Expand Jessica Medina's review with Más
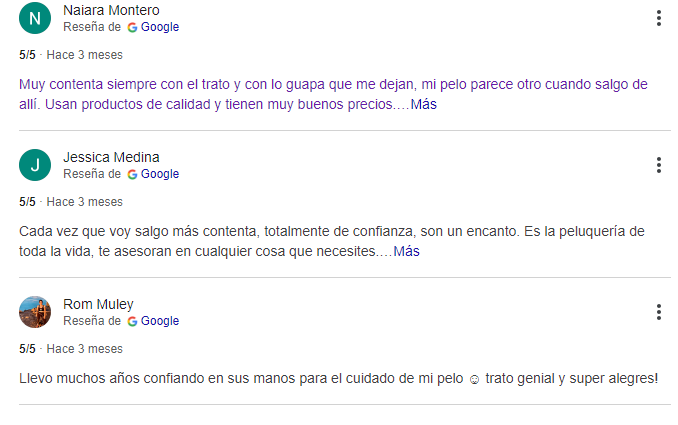This screenshot has width=678, height=425. [x=406, y=251]
